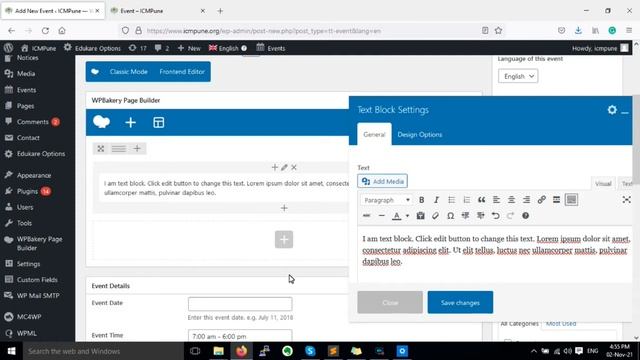Screen dimensions: 640x360
Task: Open text color picker dropdown arrow
Action: (407, 216)
